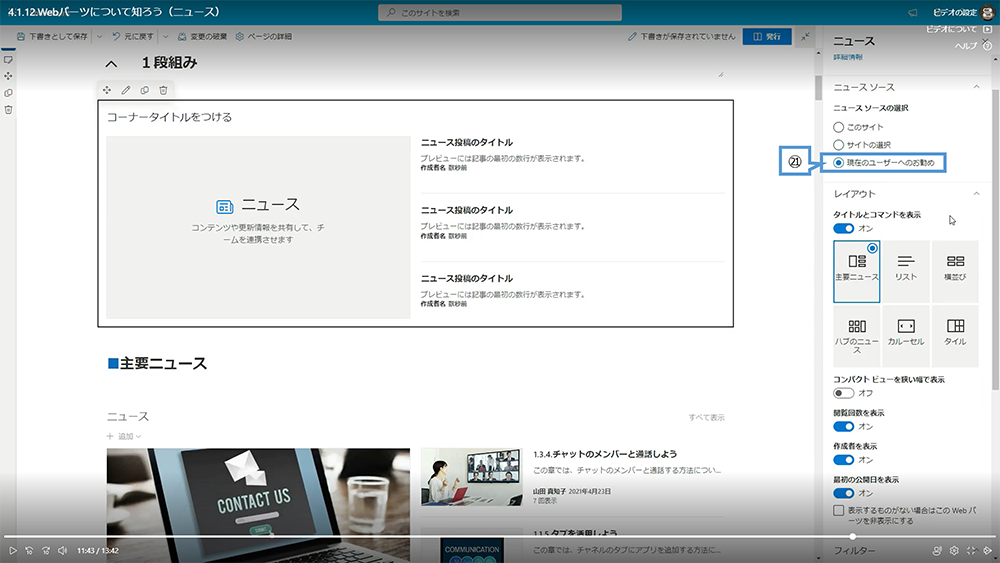Click the コーナータイトルをつける title field
The height and width of the screenshot is (563, 1000).
170,117
